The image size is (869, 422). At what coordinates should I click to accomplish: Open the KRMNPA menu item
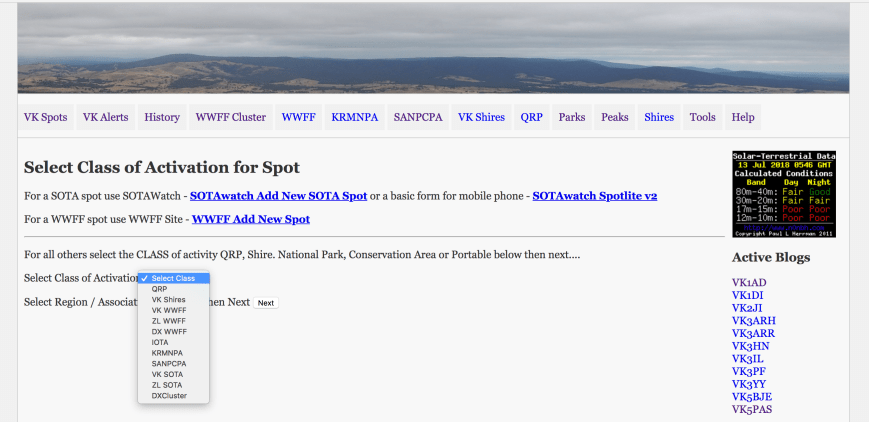(354, 117)
